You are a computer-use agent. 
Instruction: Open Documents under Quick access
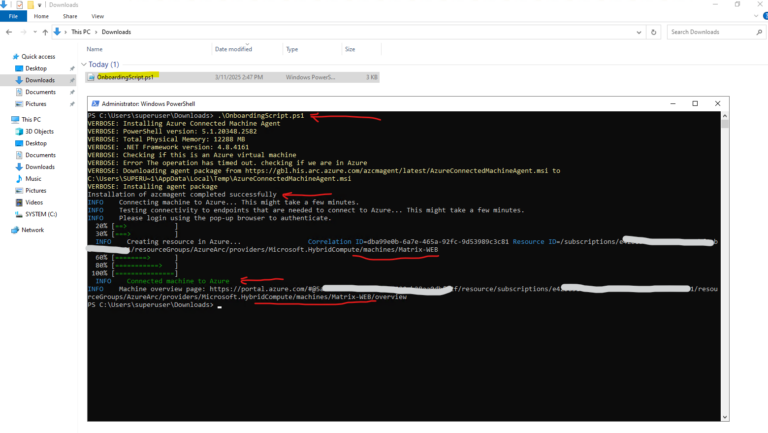(x=40, y=92)
